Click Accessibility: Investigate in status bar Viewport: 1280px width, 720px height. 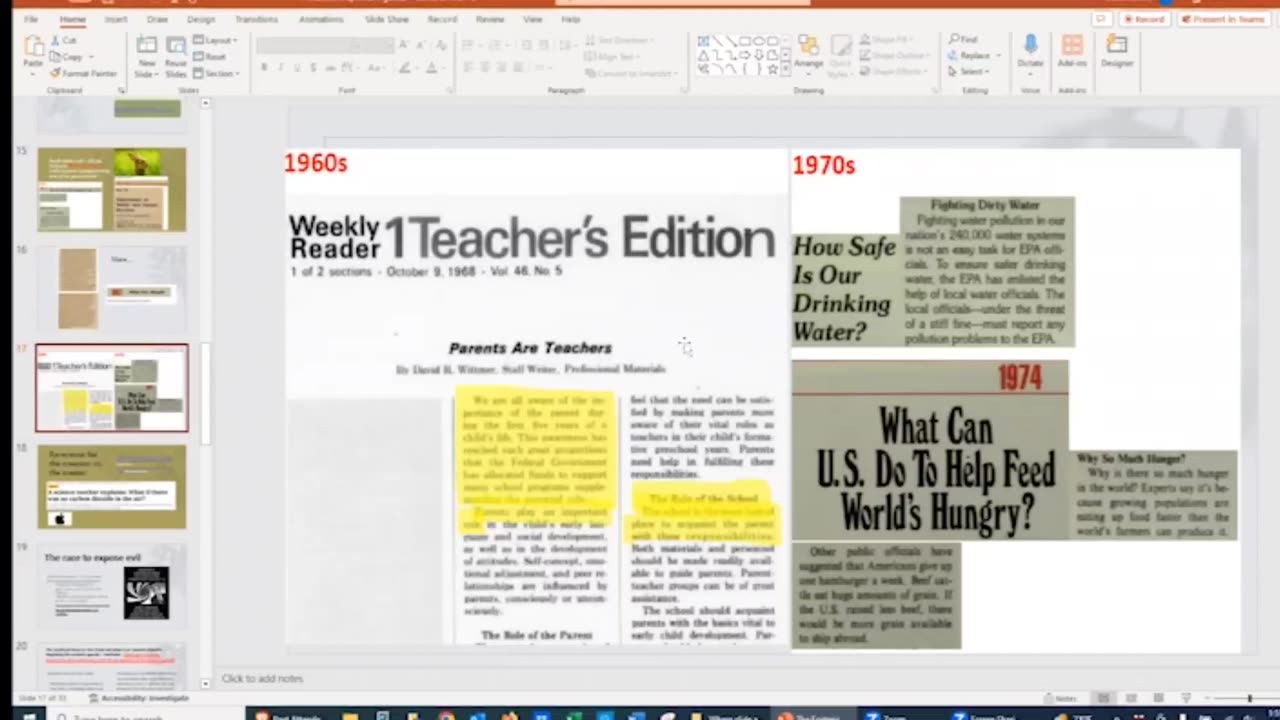click(x=138, y=698)
